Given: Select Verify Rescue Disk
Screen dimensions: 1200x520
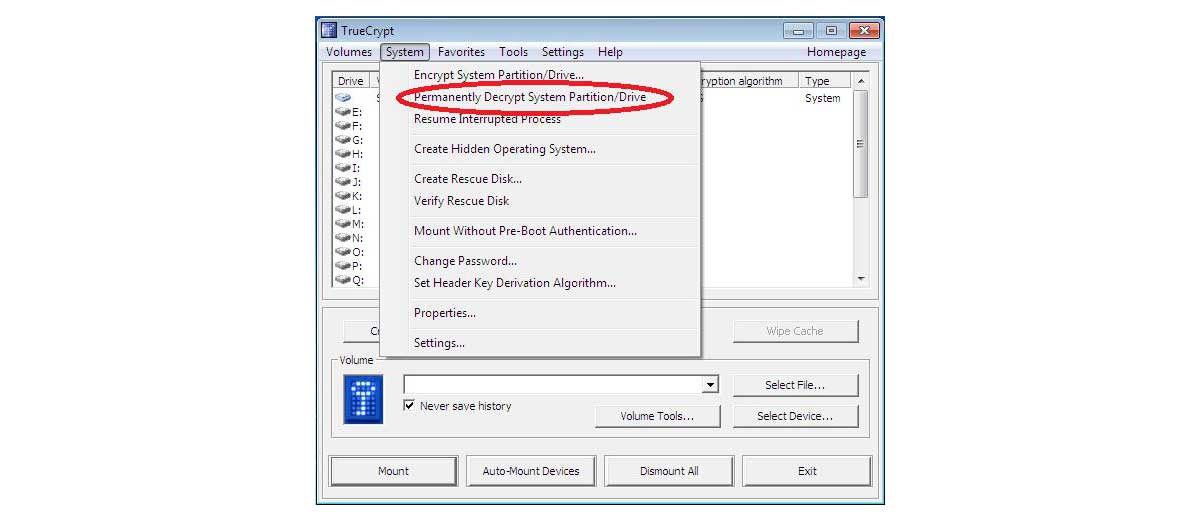Looking at the screenshot, I should 462,201.
